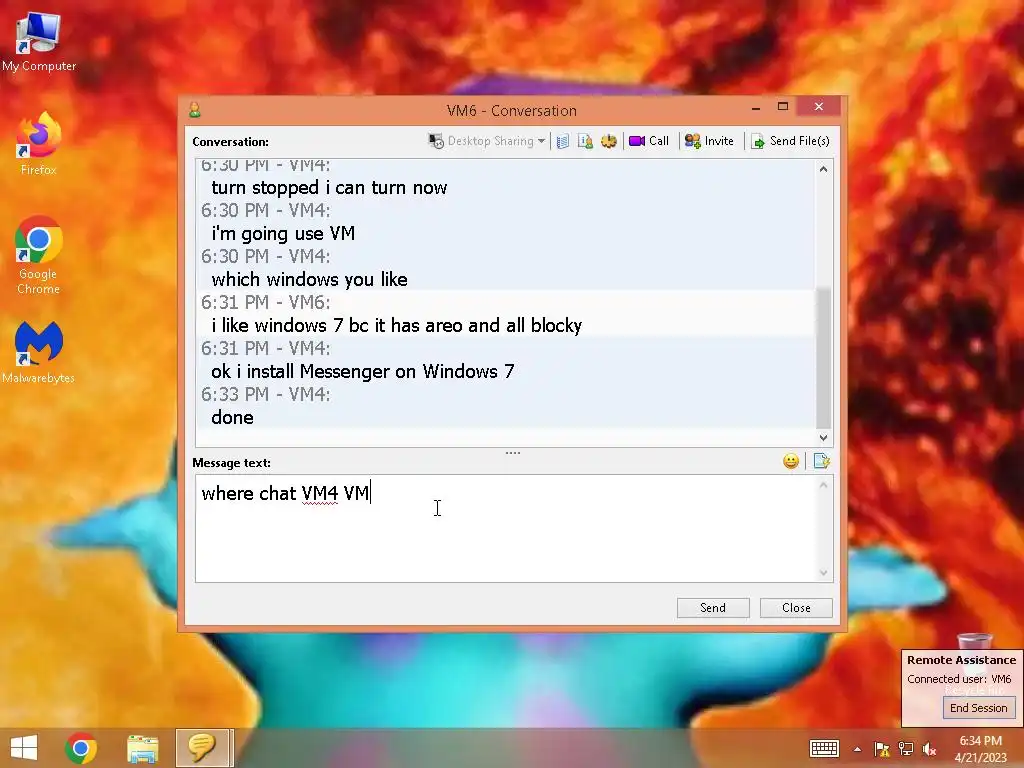This screenshot has width=1024, height=768.
Task: Click the 'done' message
Action: tap(232, 417)
